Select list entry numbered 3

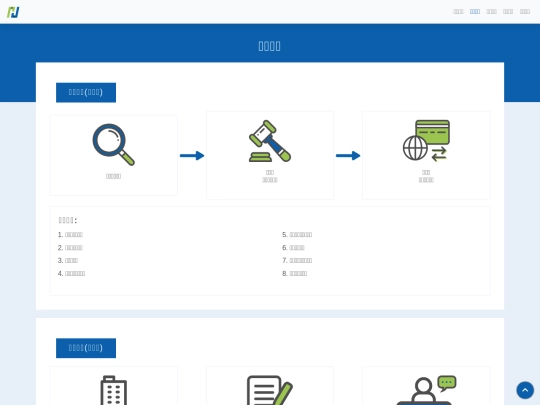[68, 261]
